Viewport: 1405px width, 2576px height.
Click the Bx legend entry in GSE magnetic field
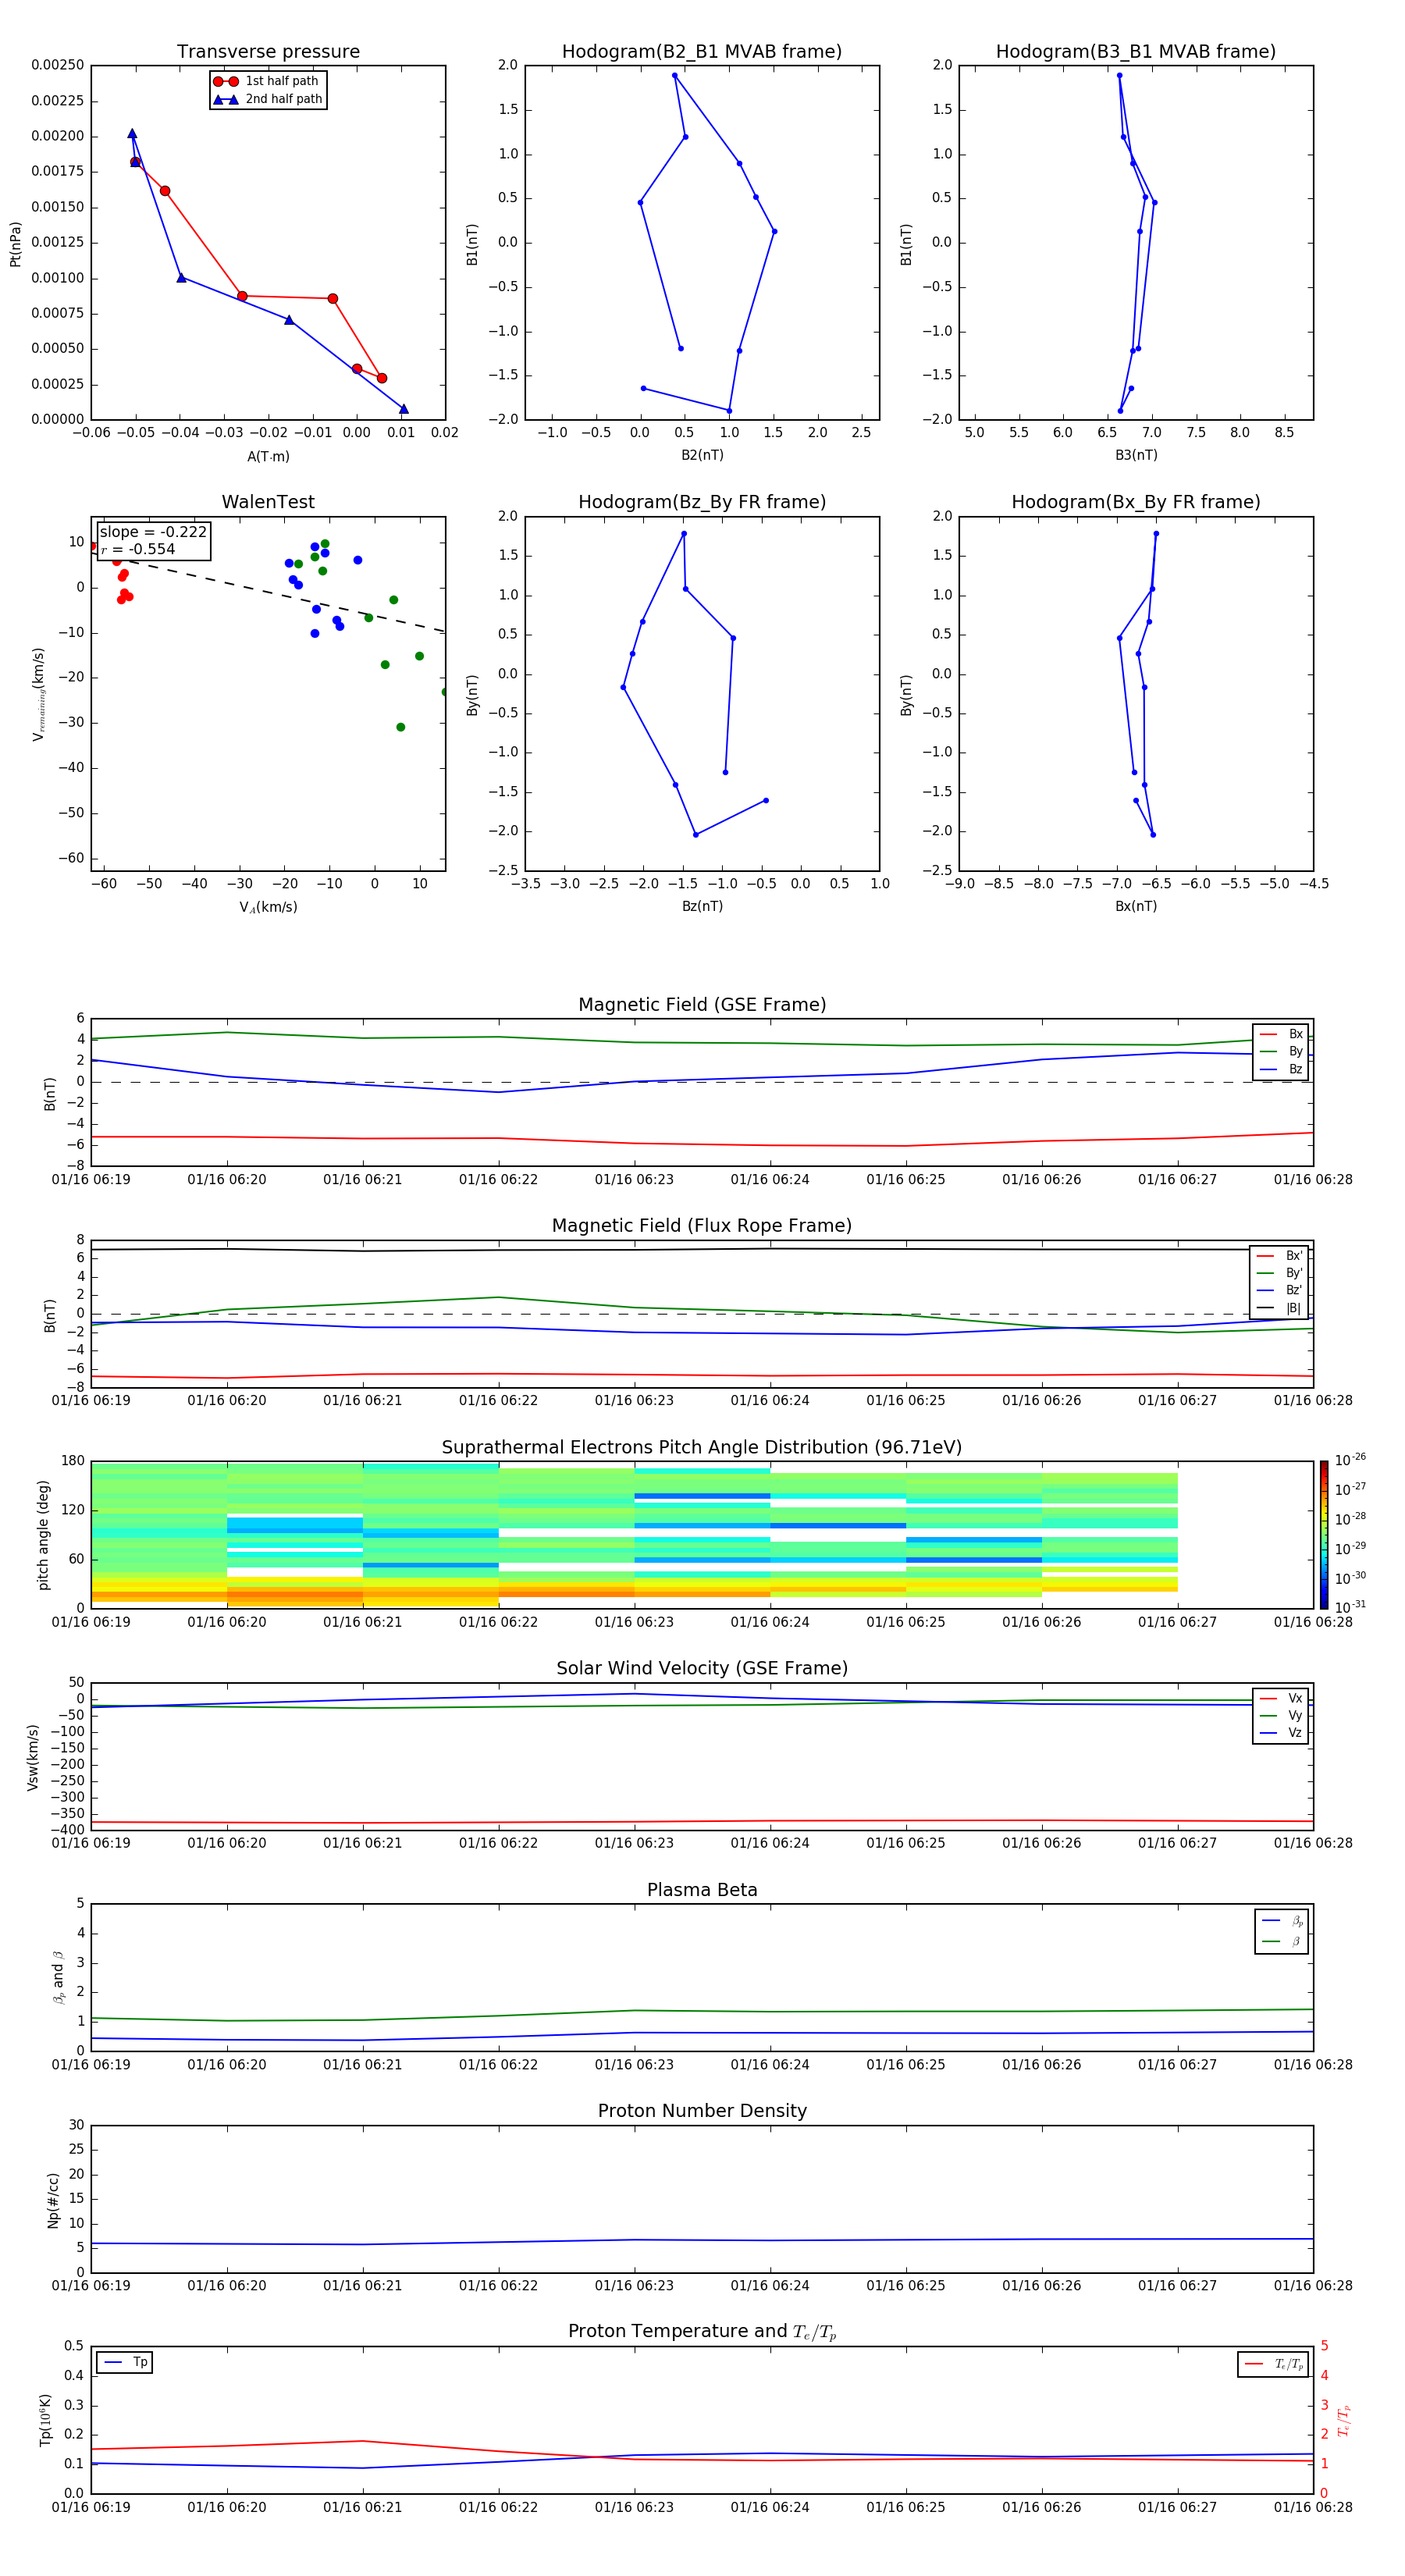[x=1281, y=1034]
